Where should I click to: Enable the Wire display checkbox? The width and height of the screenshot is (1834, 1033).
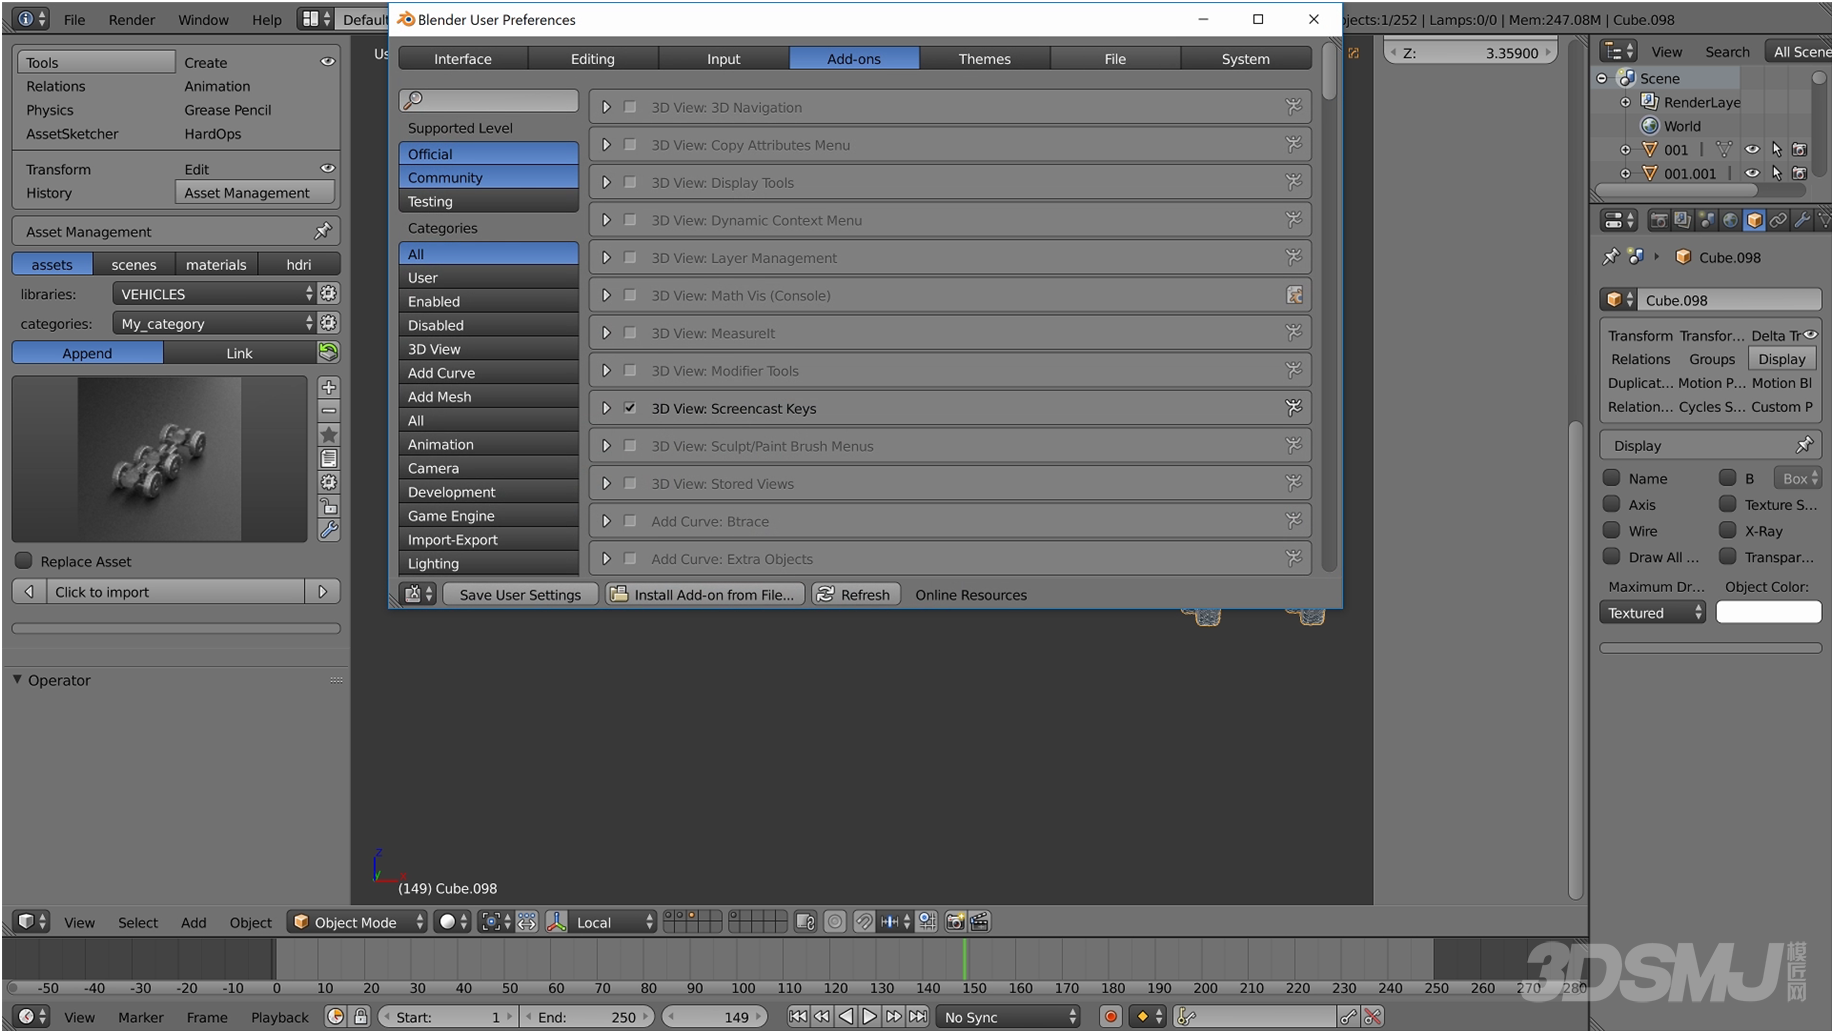pyautogui.click(x=1611, y=531)
